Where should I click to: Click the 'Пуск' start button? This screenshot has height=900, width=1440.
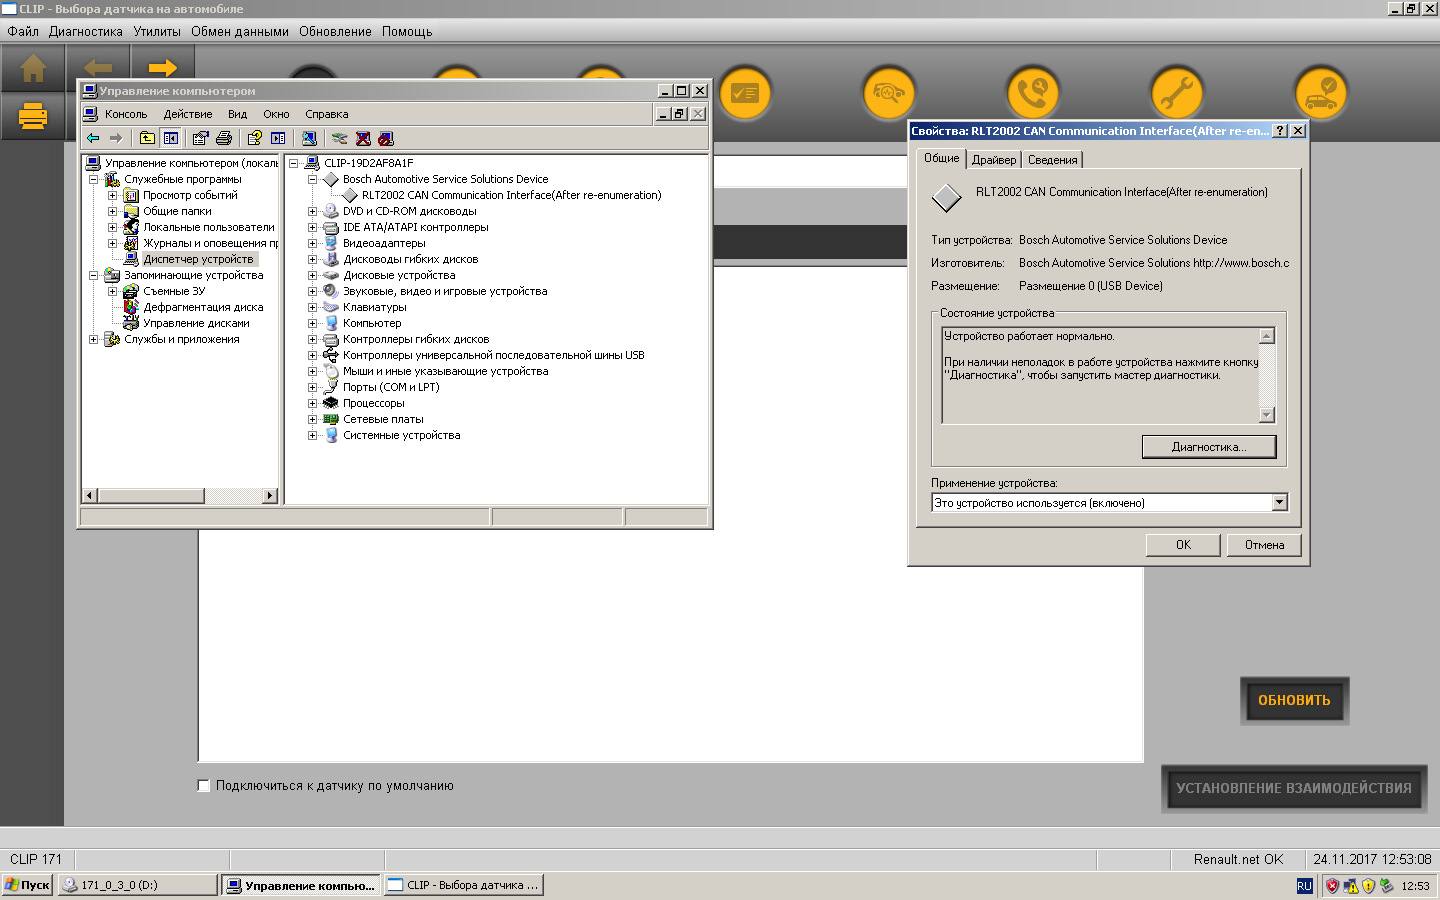click(27, 885)
